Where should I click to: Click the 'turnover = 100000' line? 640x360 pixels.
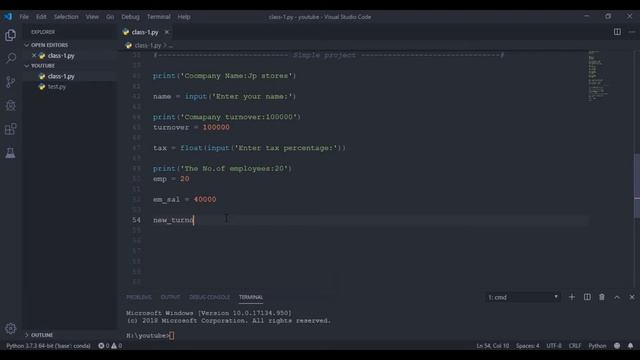[x=191, y=127]
